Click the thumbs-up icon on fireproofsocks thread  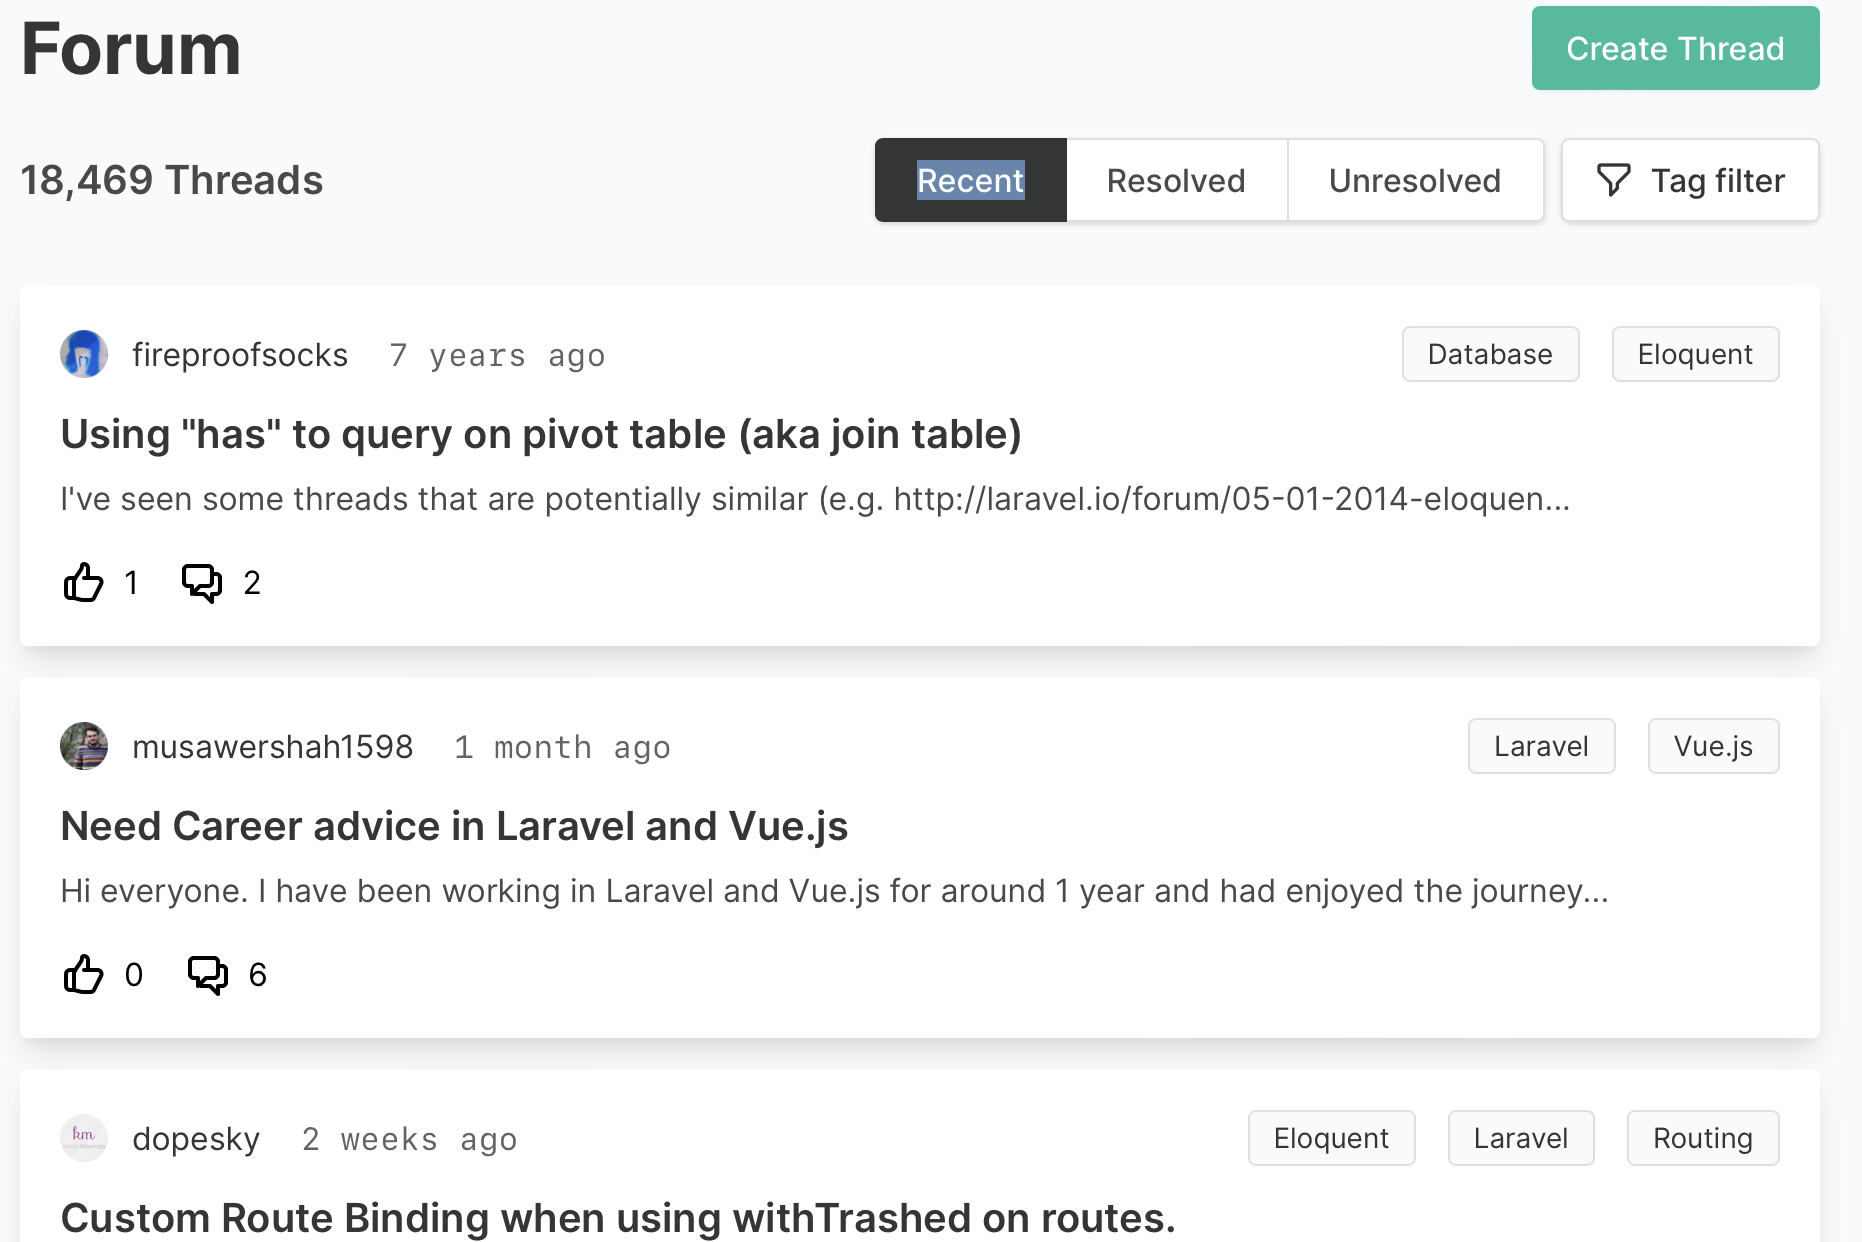point(83,582)
